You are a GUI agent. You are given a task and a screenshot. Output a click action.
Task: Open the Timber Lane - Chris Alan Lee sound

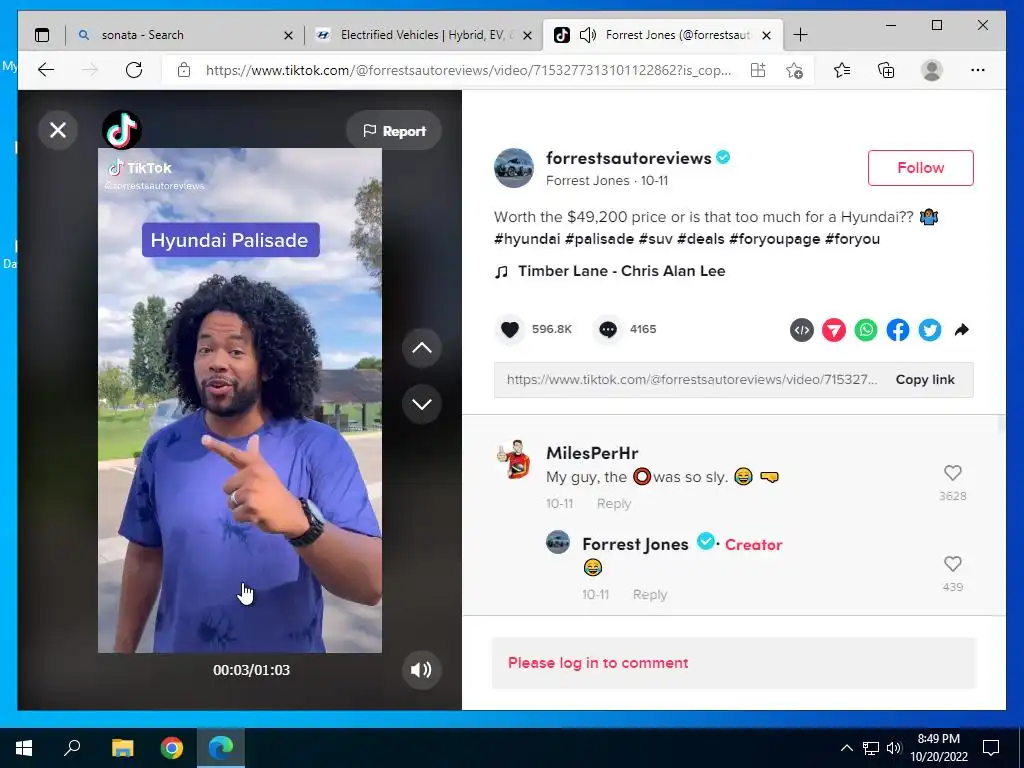(621, 271)
